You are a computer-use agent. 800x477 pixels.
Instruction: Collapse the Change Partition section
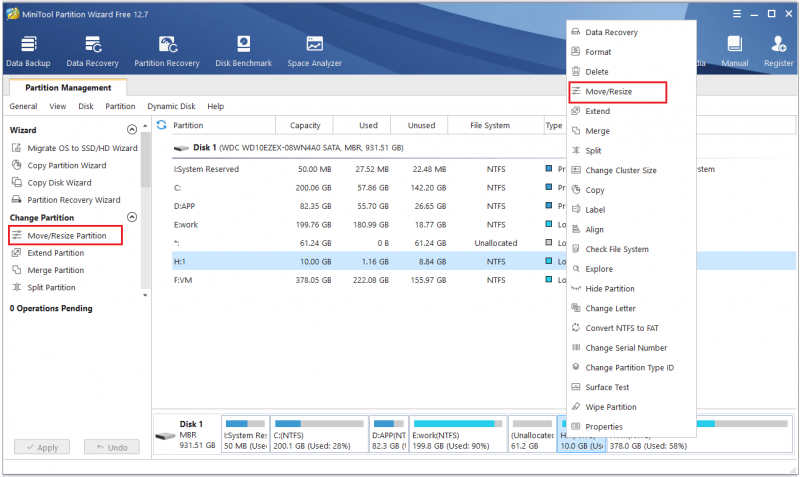(x=132, y=217)
